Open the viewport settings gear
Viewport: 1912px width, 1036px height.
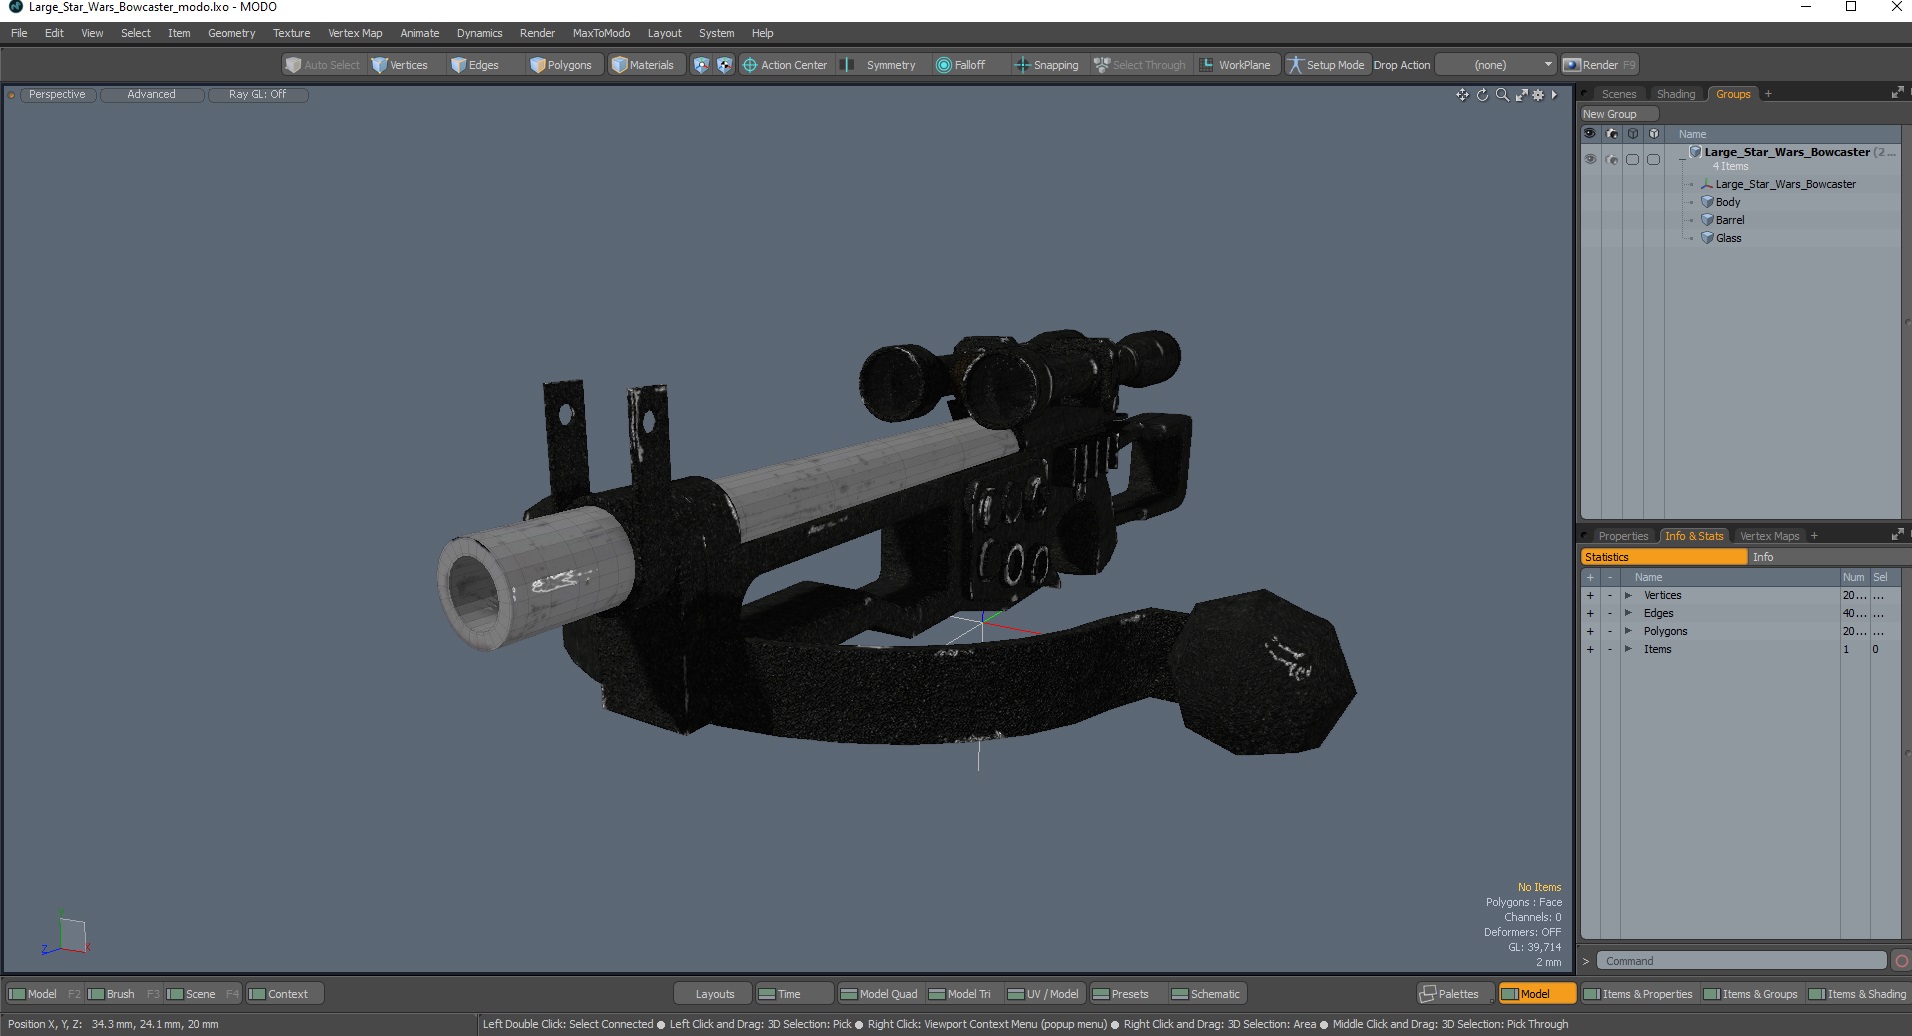click(1539, 95)
